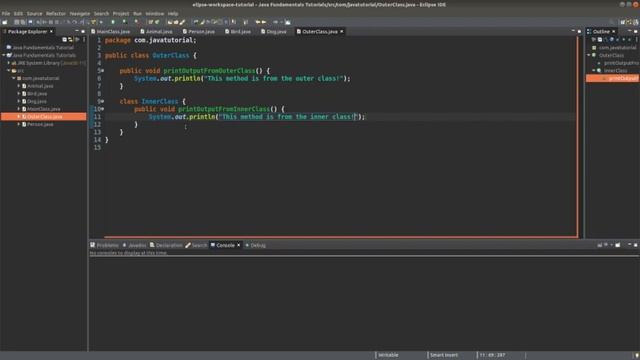Close the Outline view tab
The image size is (640, 360).
(x=613, y=31)
